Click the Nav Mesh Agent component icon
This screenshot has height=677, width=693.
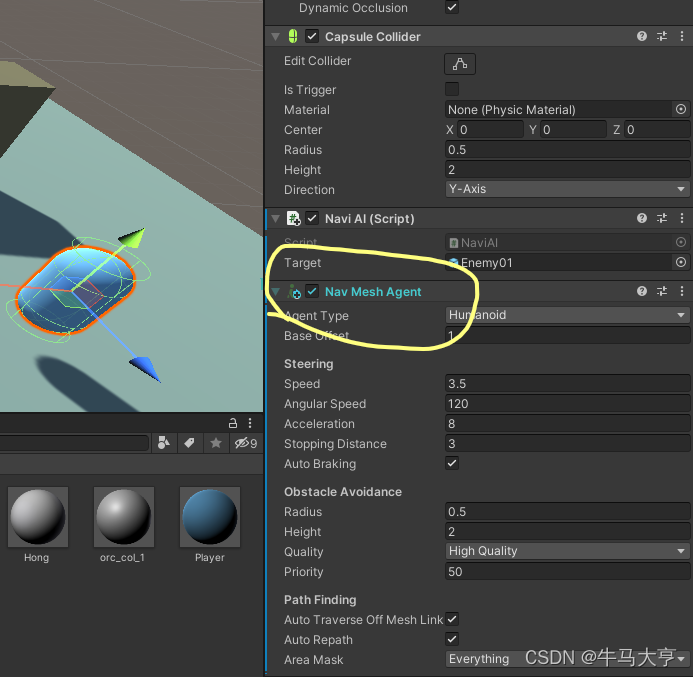(294, 292)
